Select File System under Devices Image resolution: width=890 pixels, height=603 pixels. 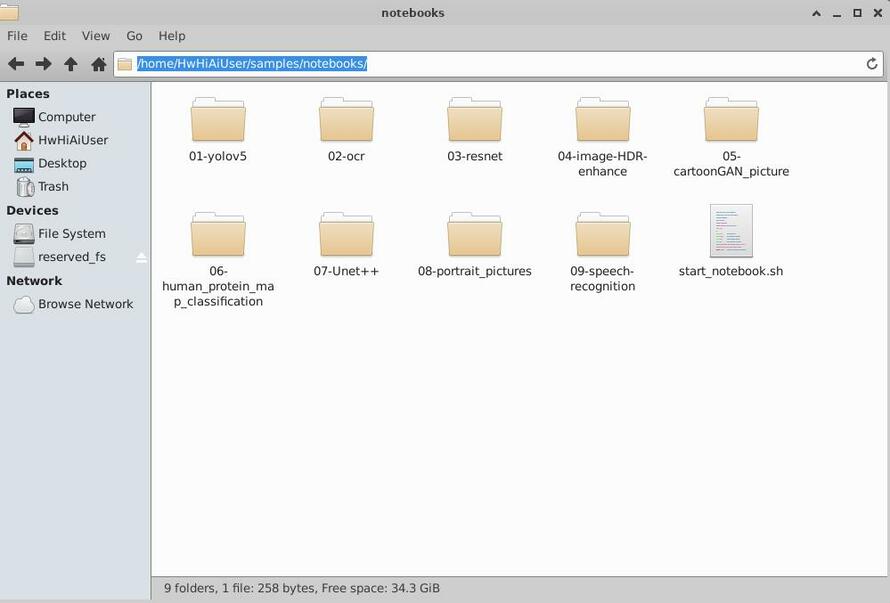pos(71,234)
